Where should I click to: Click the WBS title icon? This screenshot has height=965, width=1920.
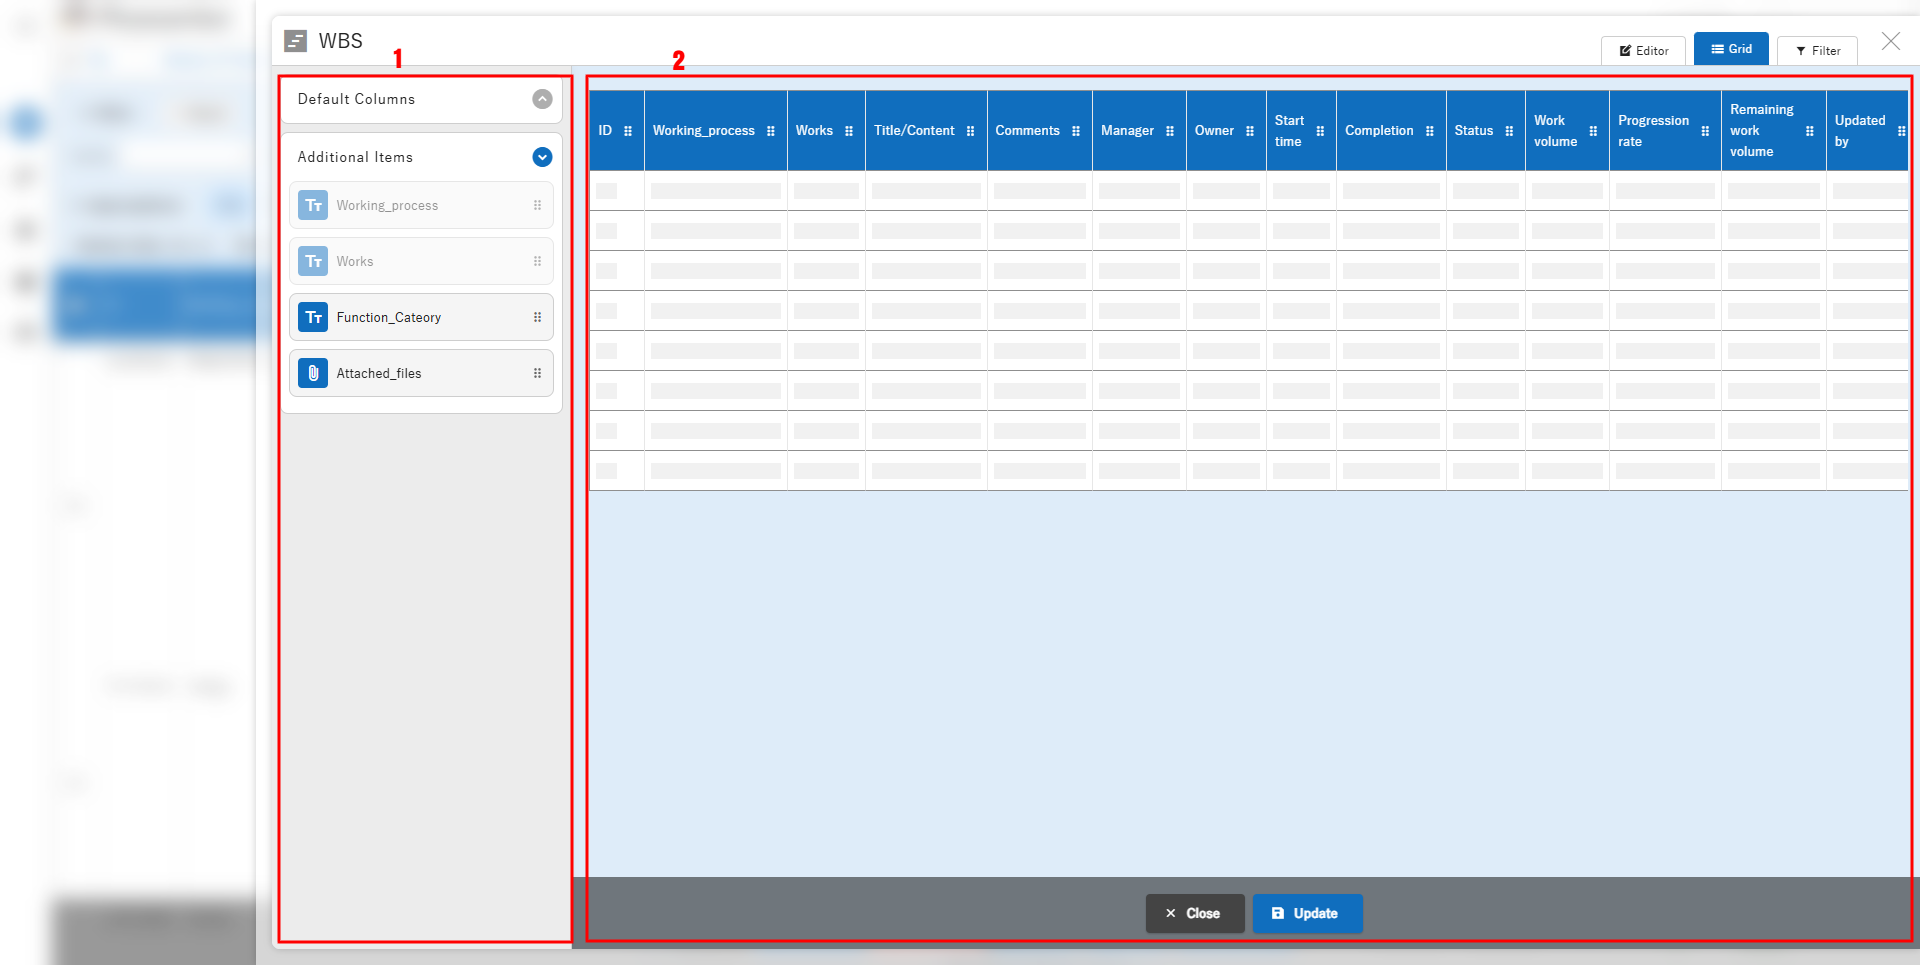pyautogui.click(x=295, y=41)
